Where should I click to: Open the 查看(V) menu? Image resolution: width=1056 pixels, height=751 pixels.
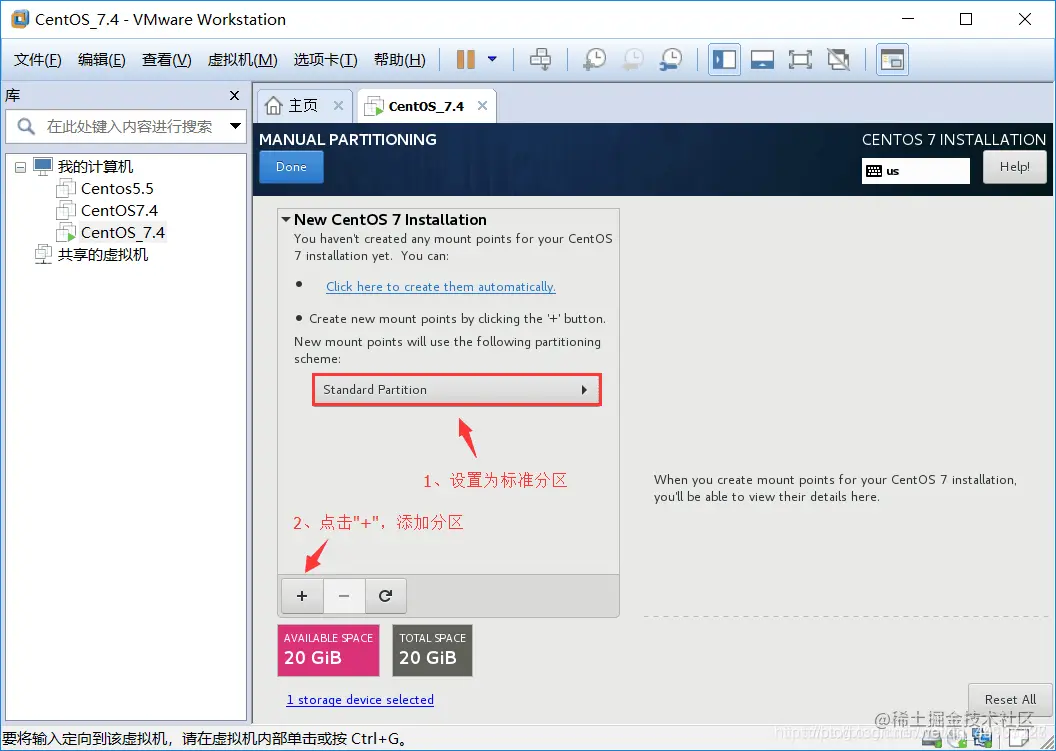[166, 60]
